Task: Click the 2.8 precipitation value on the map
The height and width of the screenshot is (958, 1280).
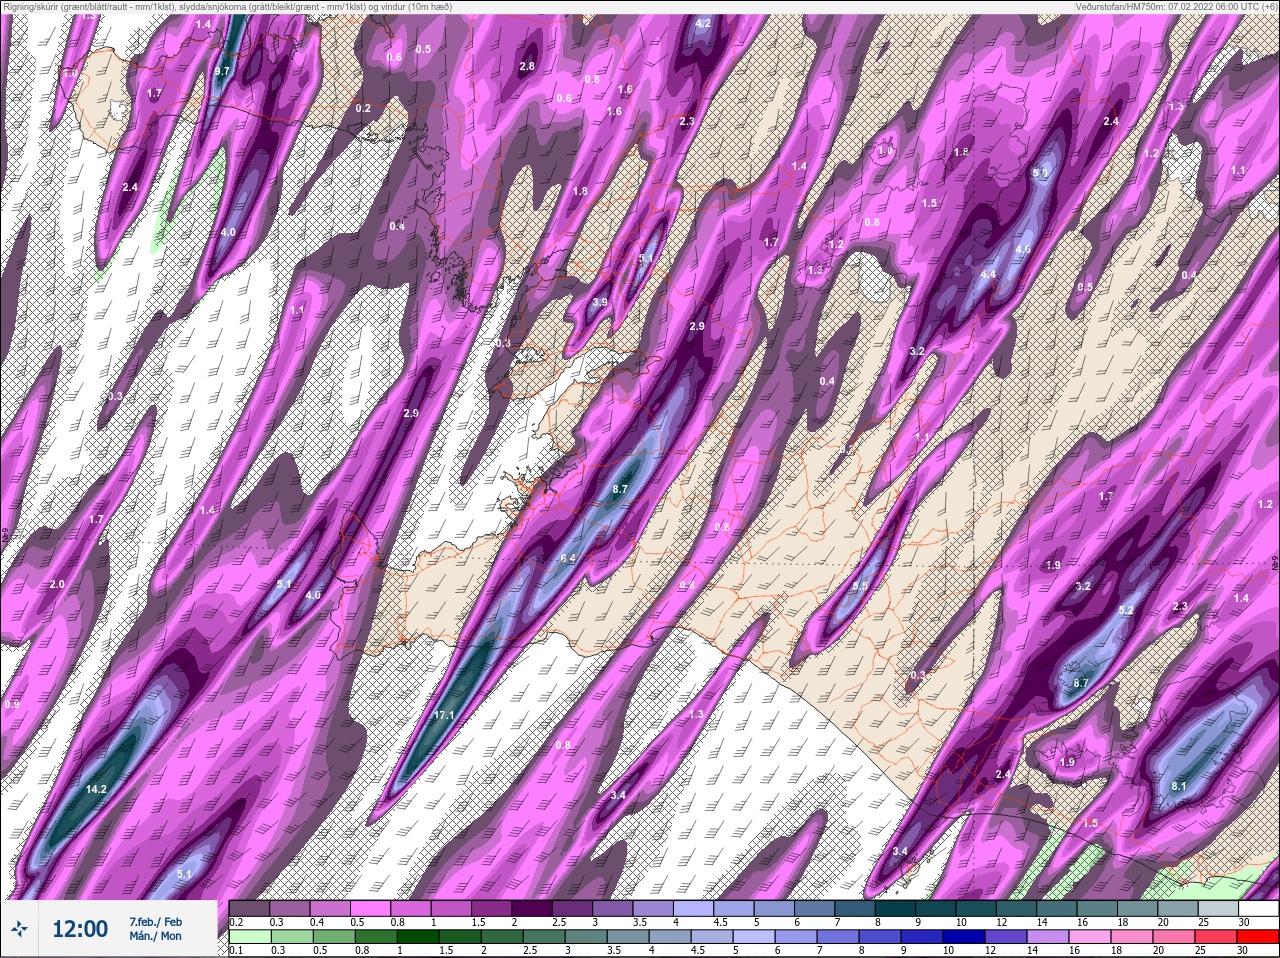Action: coord(527,66)
